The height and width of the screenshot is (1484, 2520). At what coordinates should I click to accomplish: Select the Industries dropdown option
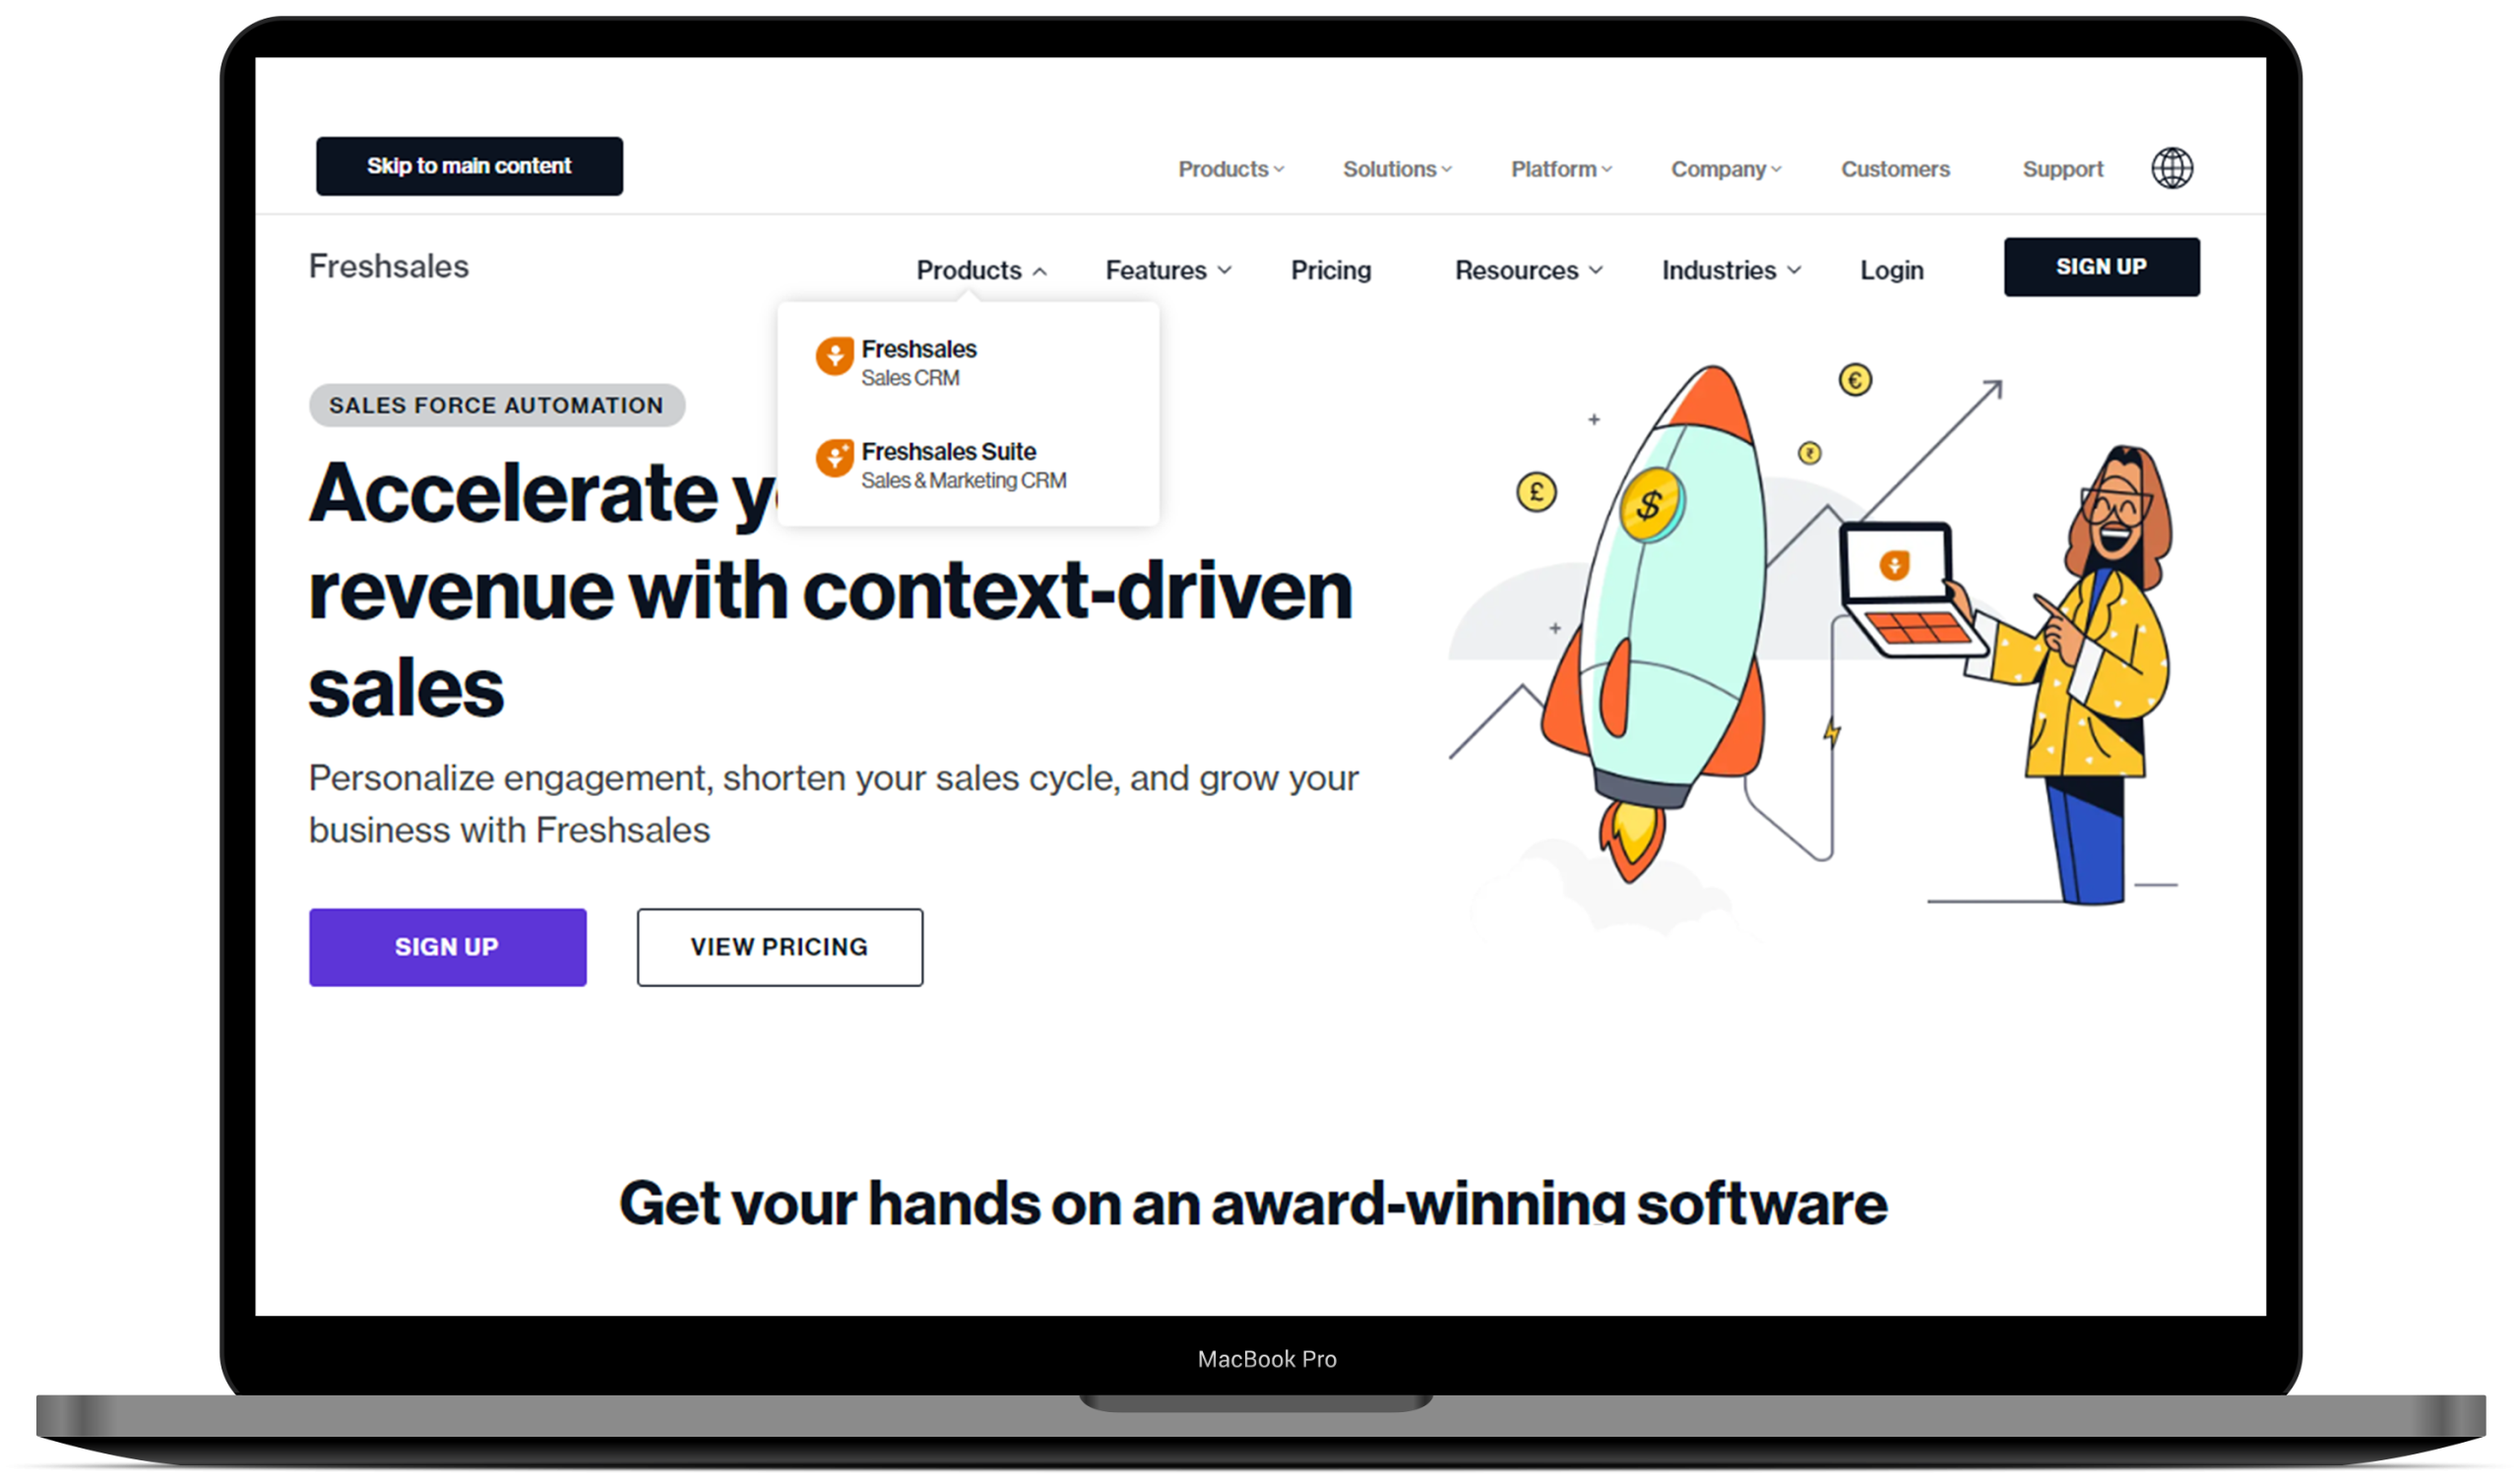(x=1732, y=269)
